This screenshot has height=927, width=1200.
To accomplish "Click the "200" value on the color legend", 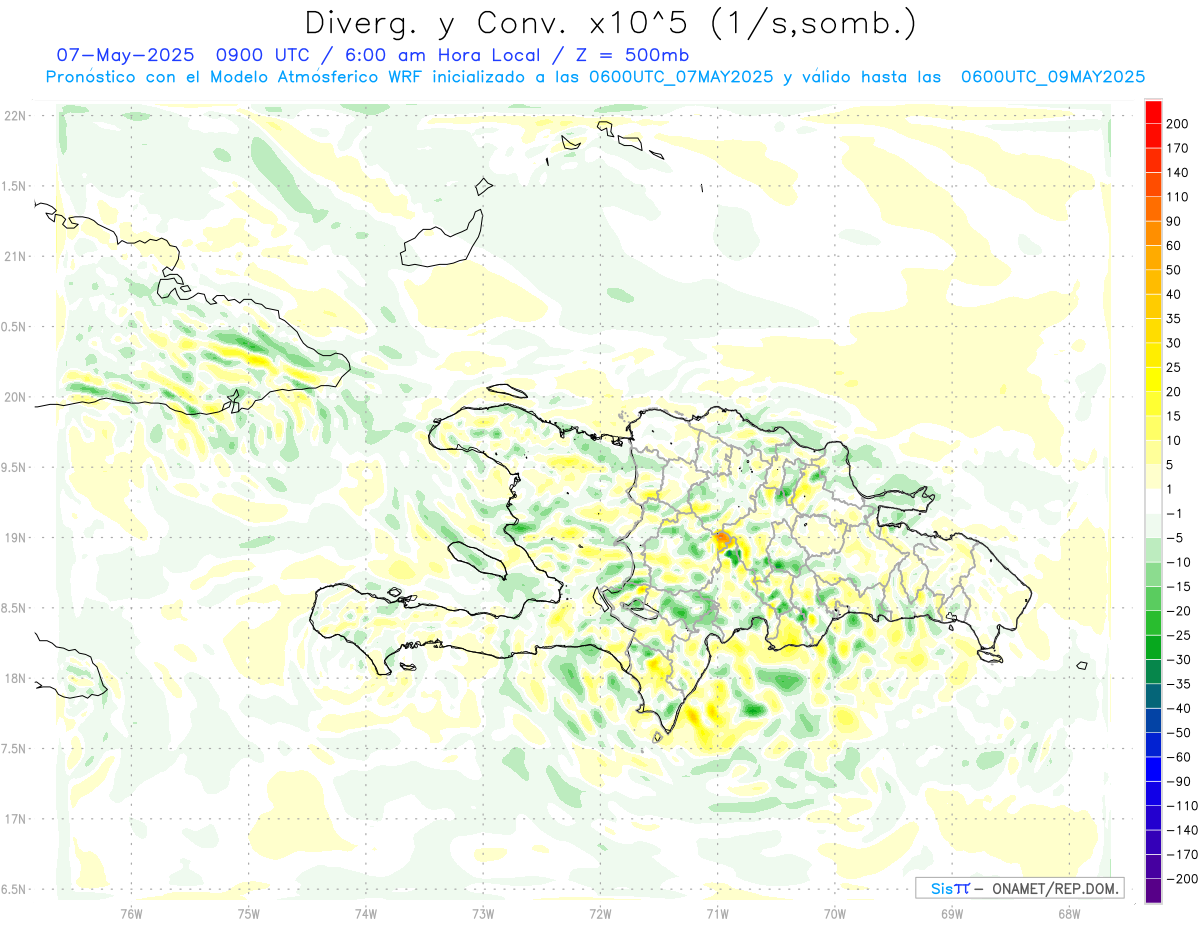I will [x=1177, y=124].
